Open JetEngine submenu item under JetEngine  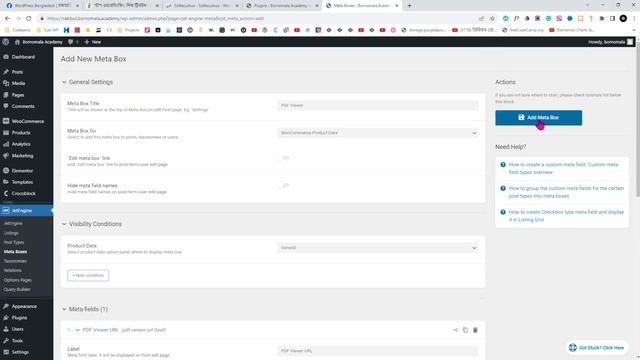tap(13, 224)
